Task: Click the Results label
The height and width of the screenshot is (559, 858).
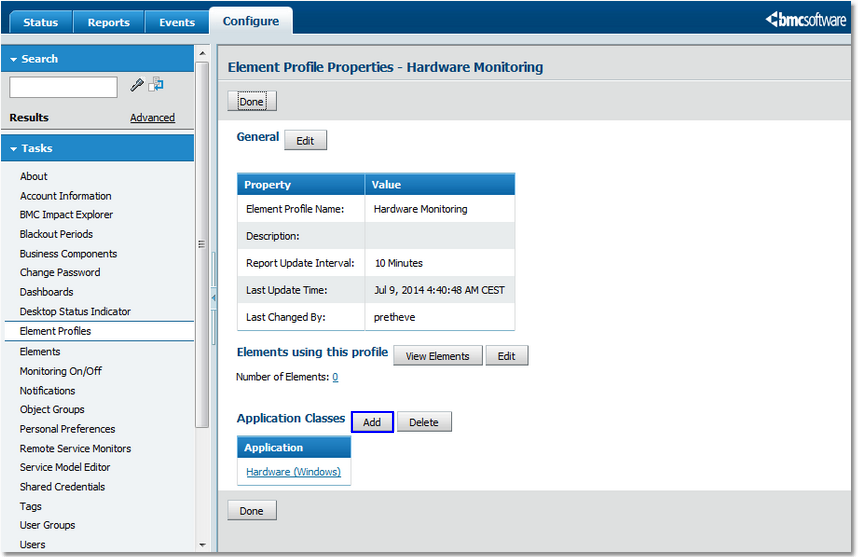Action: (x=29, y=118)
